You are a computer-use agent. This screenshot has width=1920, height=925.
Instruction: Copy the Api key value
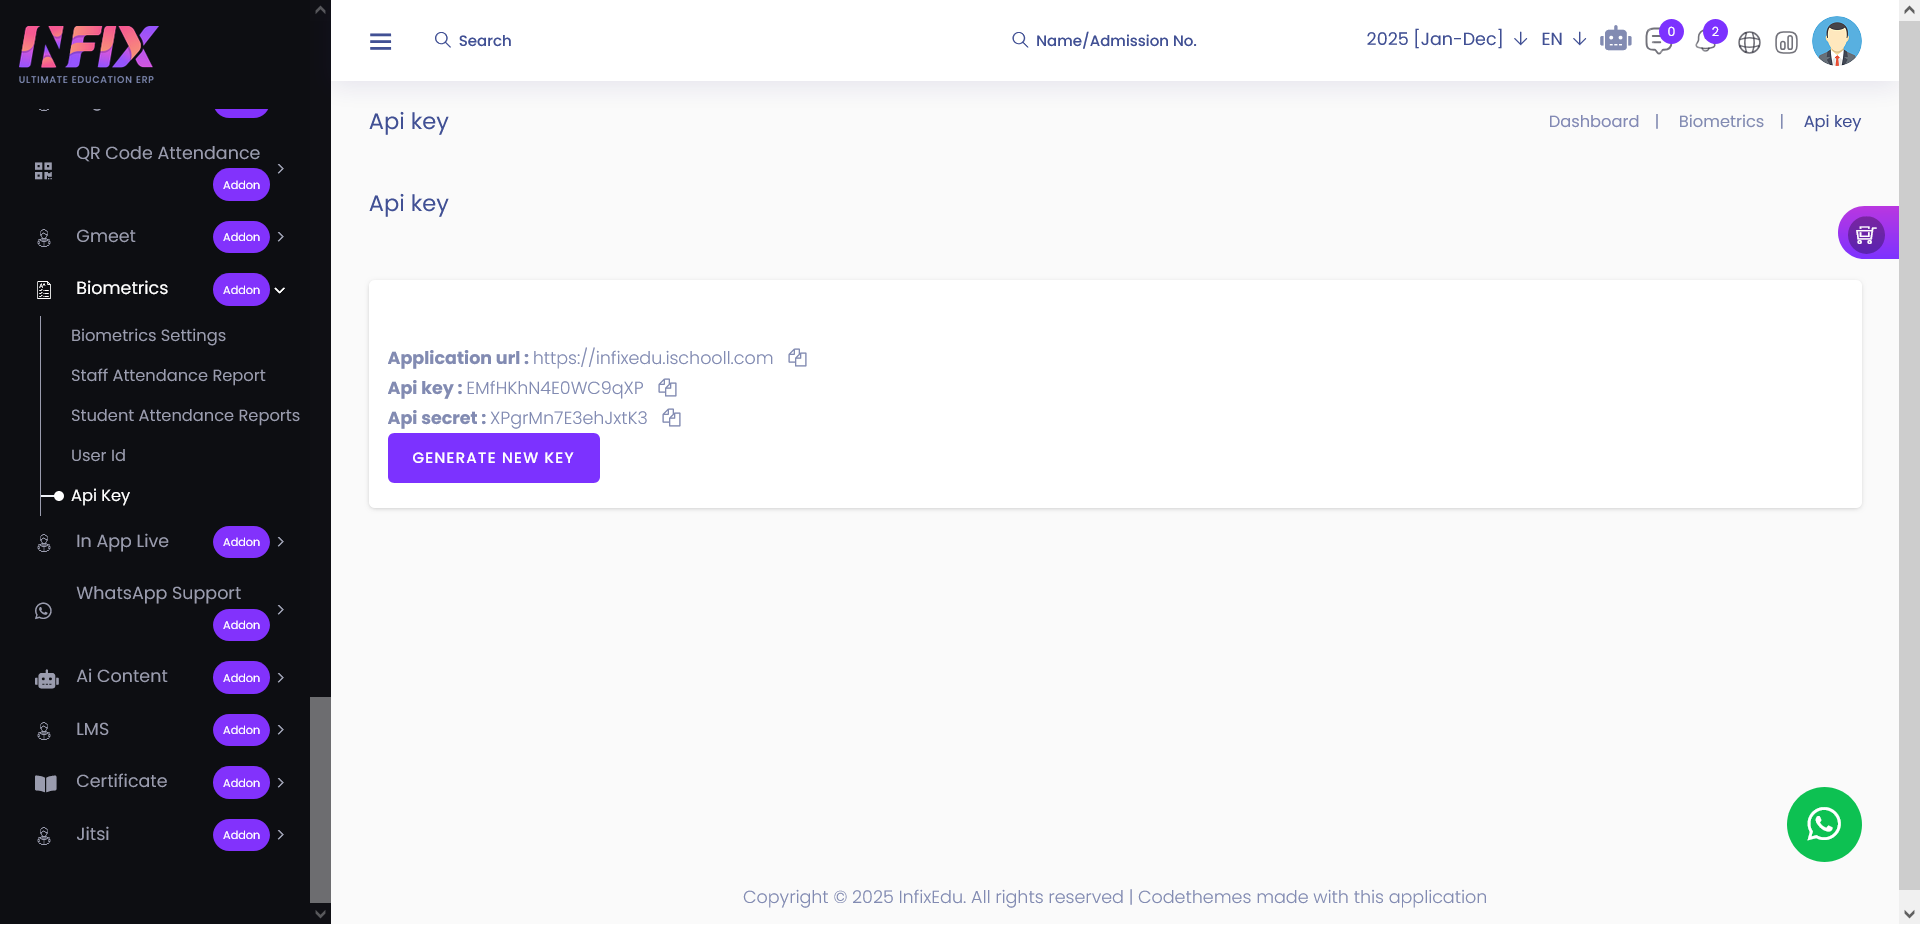[x=667, y=388]
